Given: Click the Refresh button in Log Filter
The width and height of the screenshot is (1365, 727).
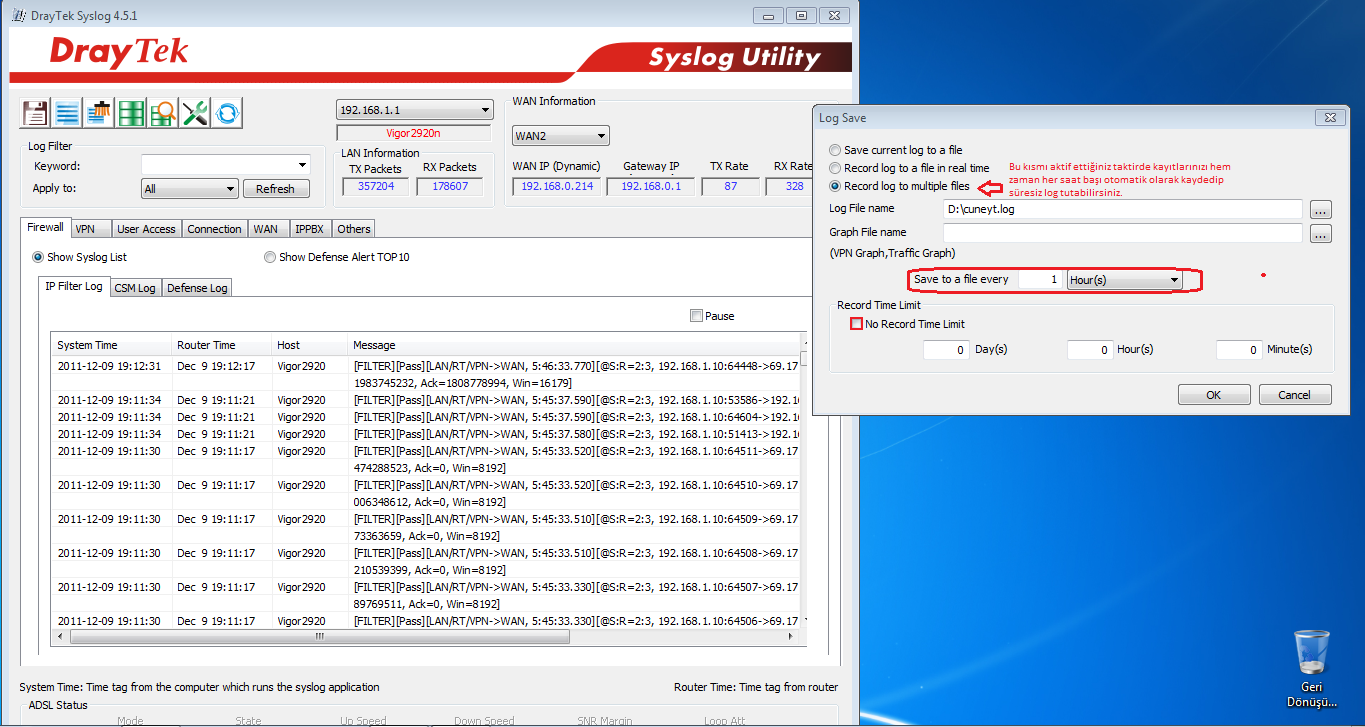Looking at the screenshot, I should click(x=275, y=189).
